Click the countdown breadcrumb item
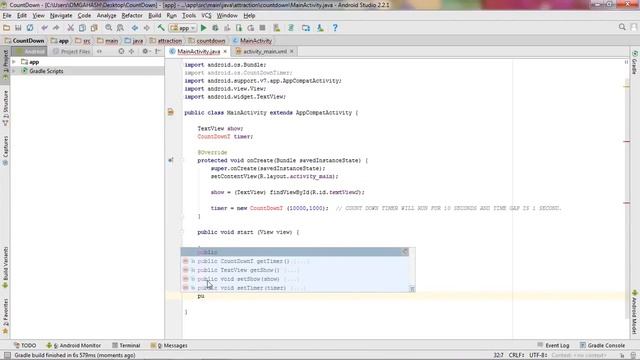Screen dimensions: 640x360 [x=207, y=41]
